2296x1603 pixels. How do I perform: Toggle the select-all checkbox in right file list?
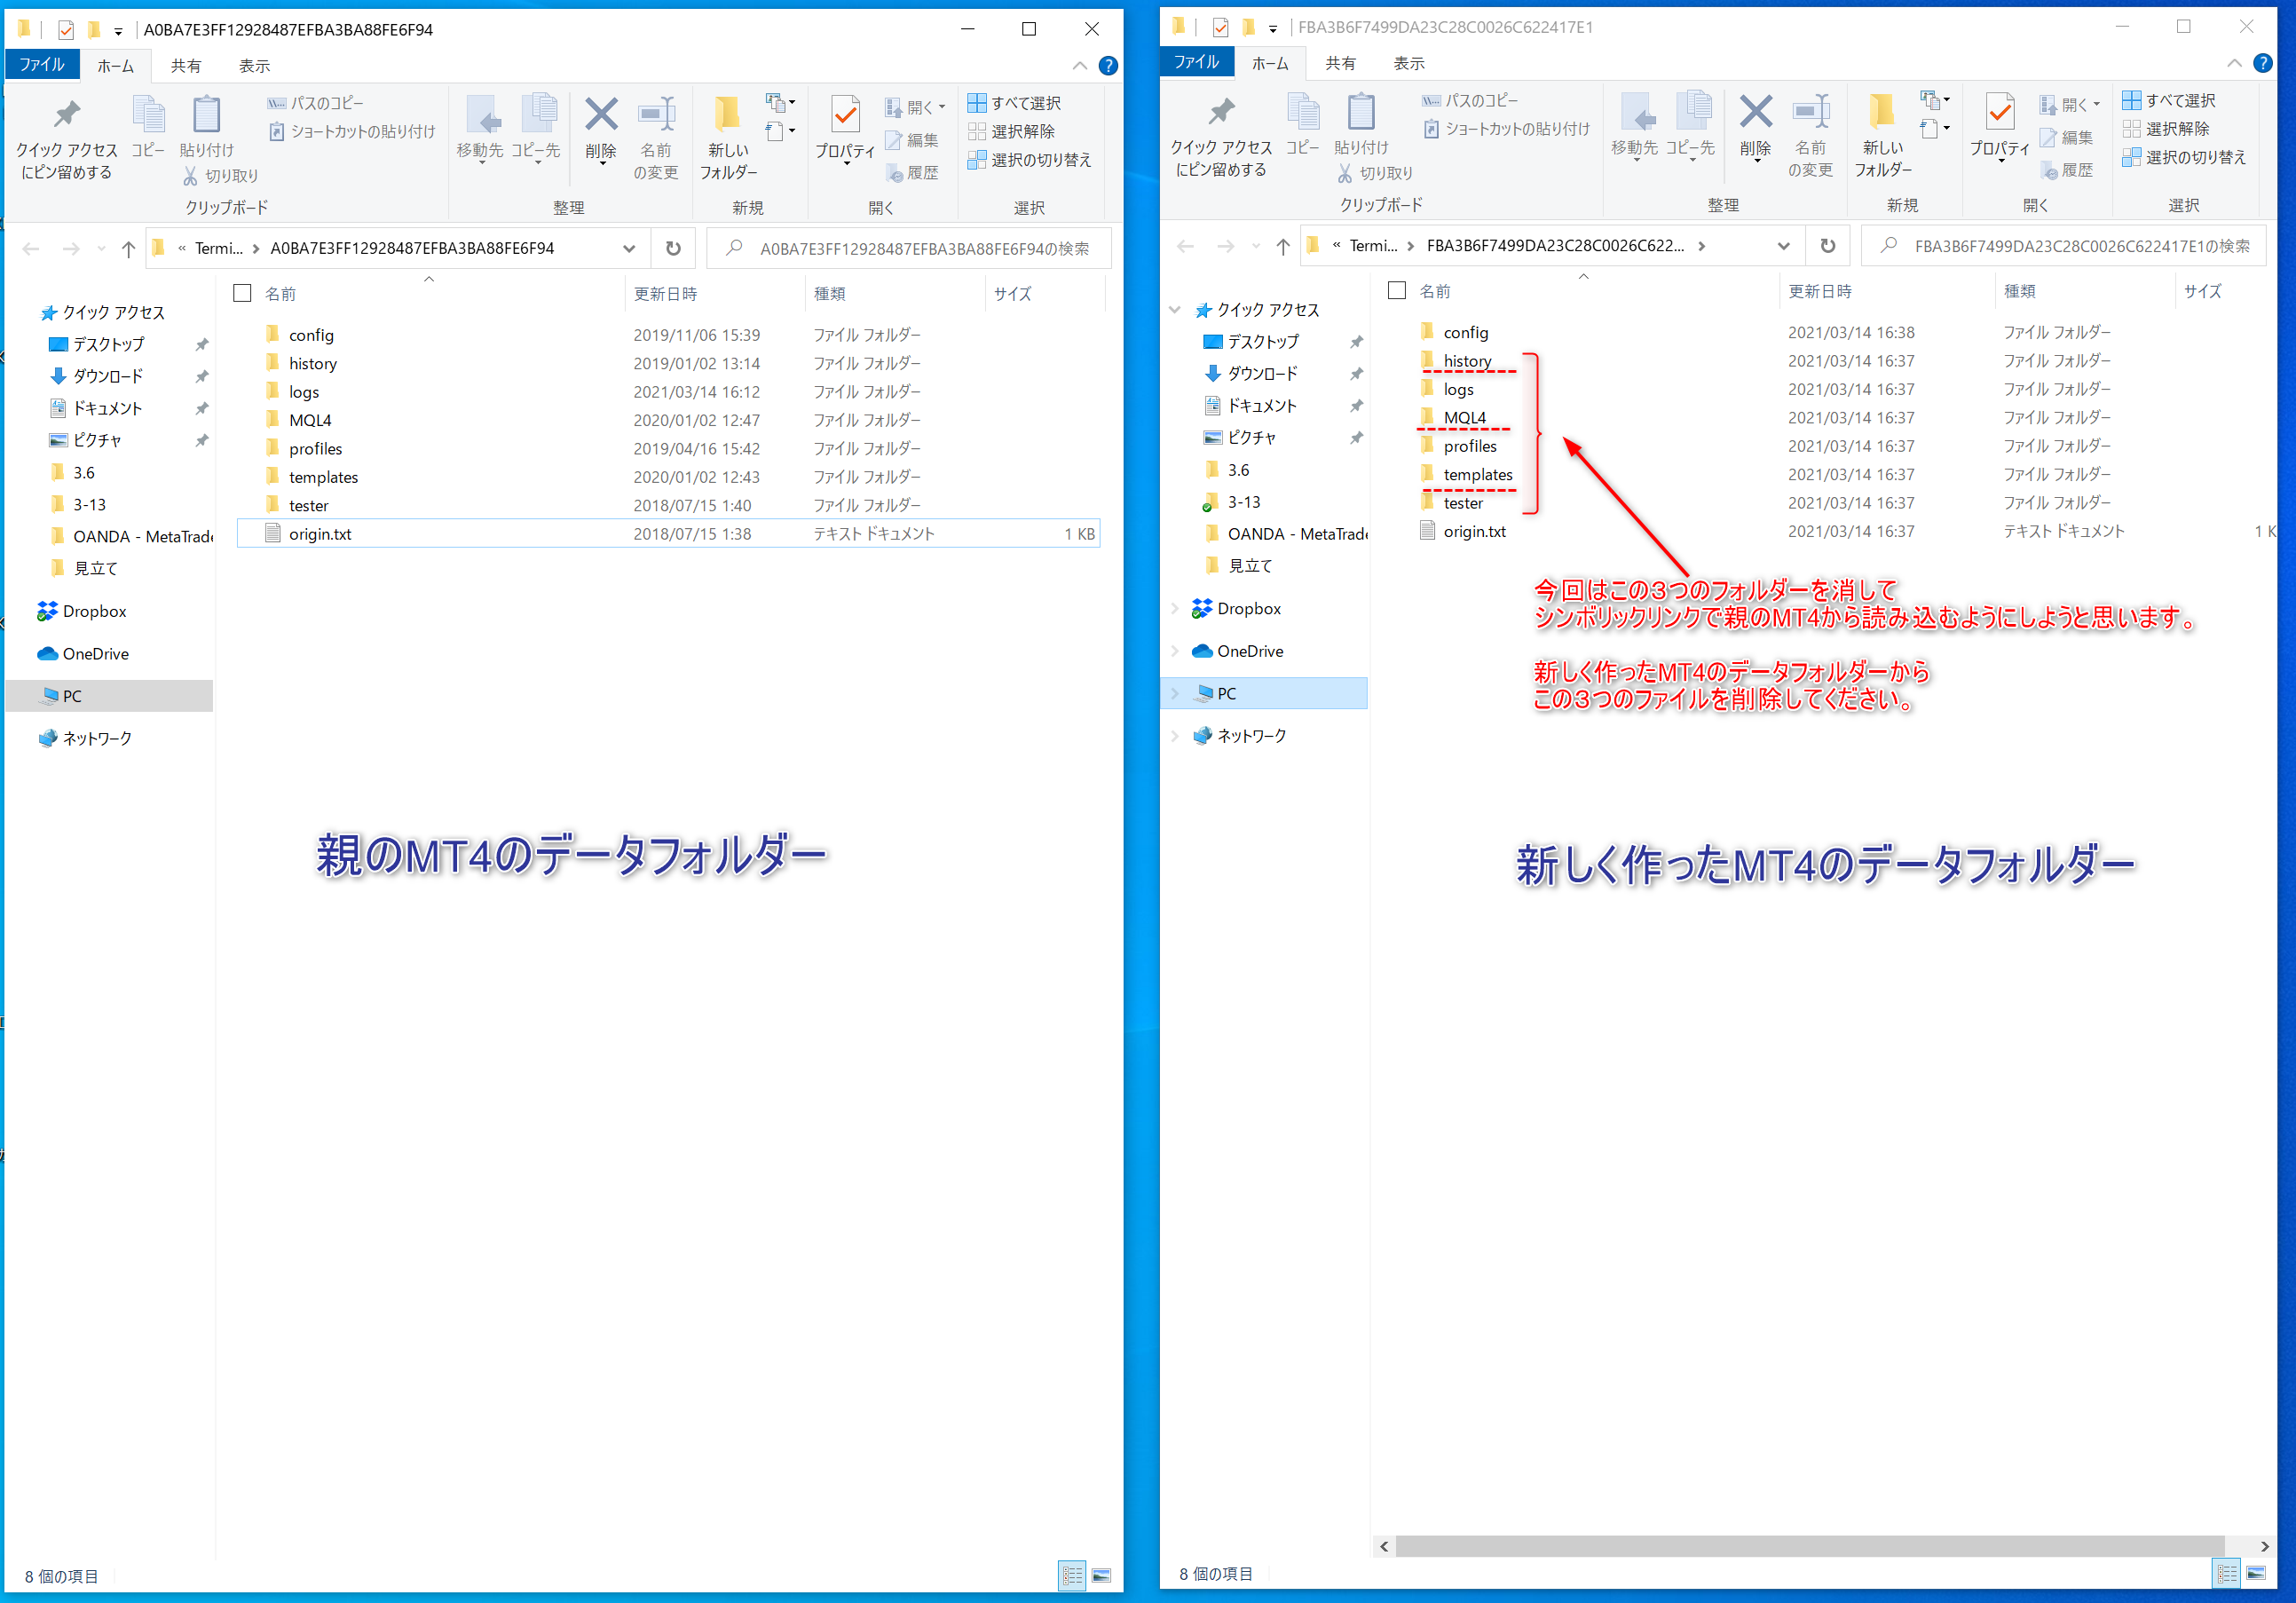pyautogui.click(x=1397, y=290)
